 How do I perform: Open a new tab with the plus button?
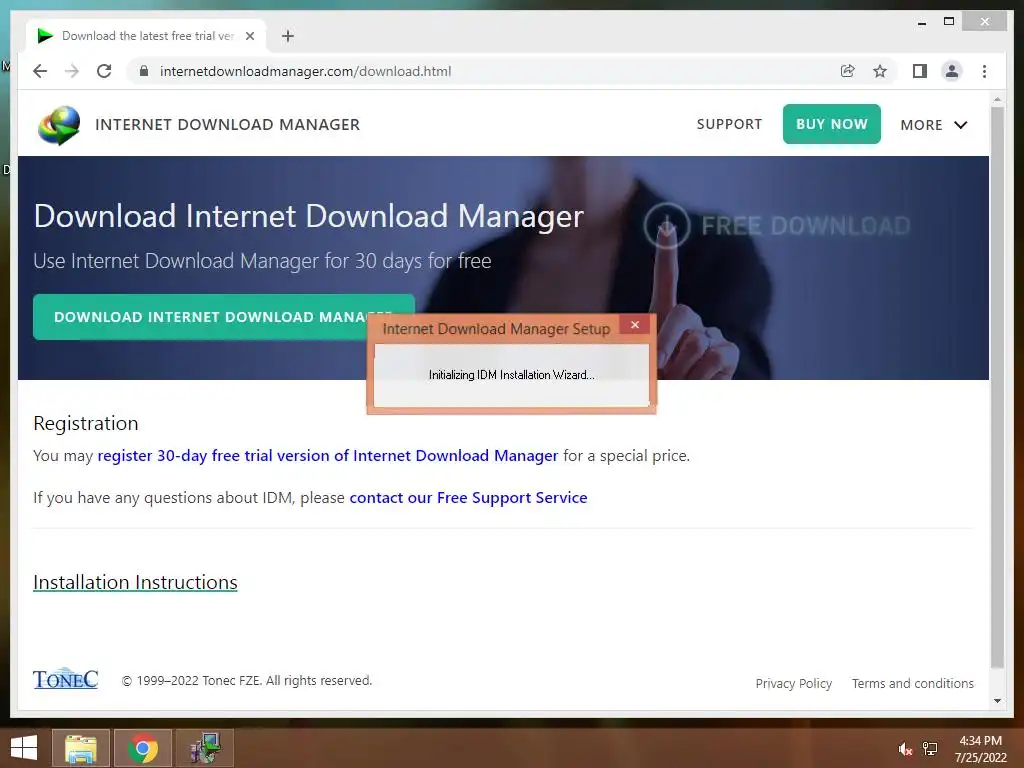click(x=288, y=36)
